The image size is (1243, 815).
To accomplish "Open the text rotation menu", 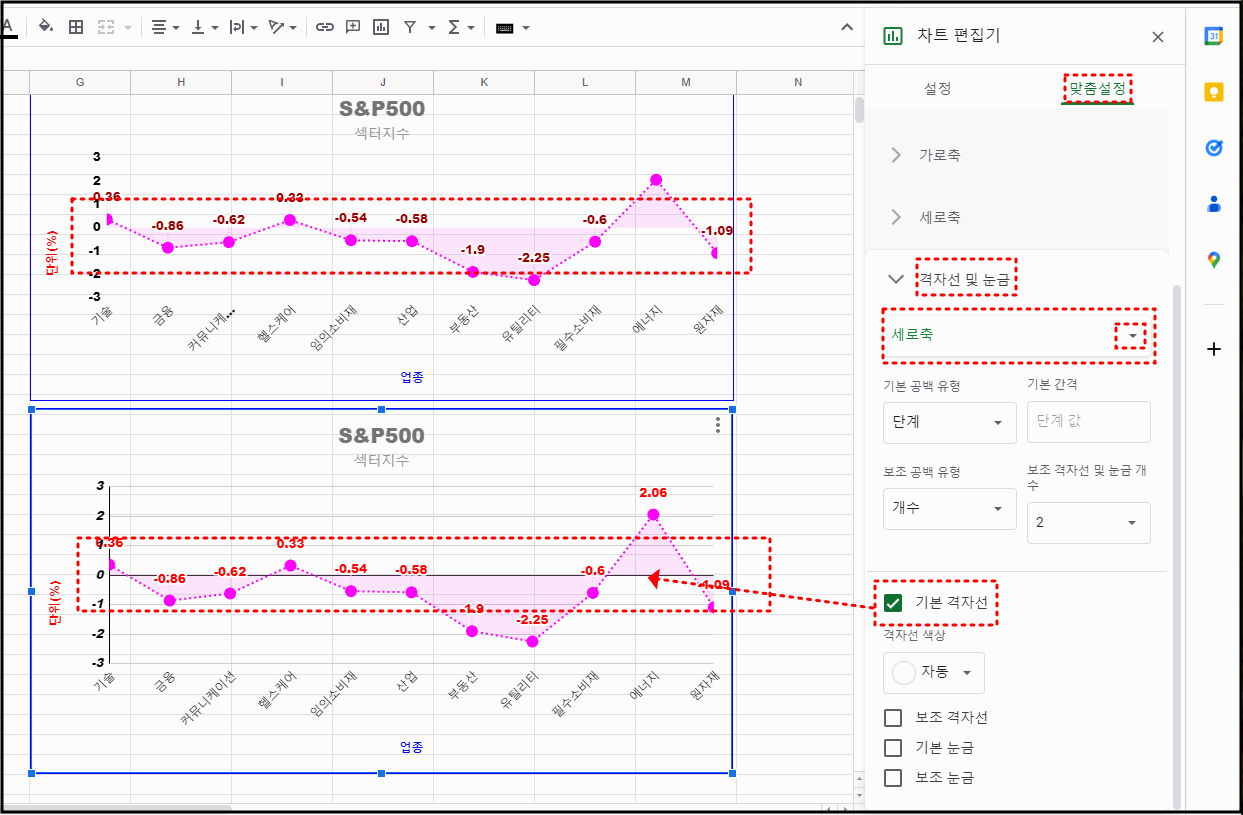I will click(283, 27).
